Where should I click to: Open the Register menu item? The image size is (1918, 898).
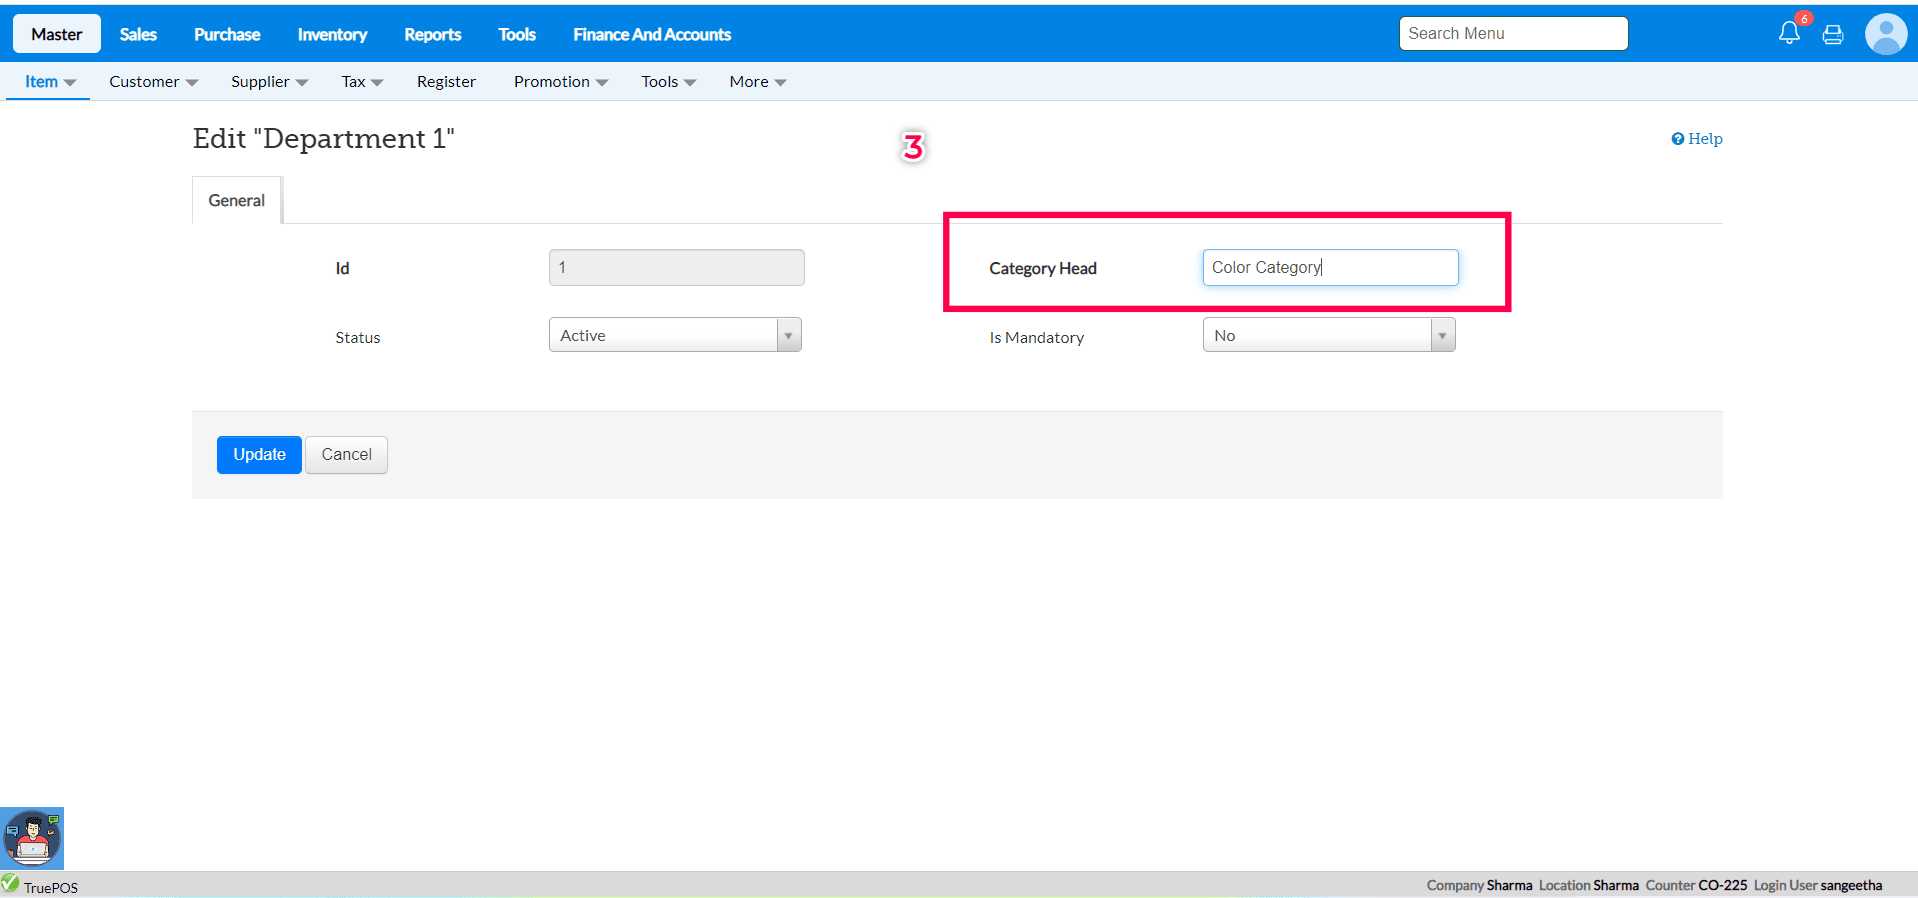pos(446,82)
